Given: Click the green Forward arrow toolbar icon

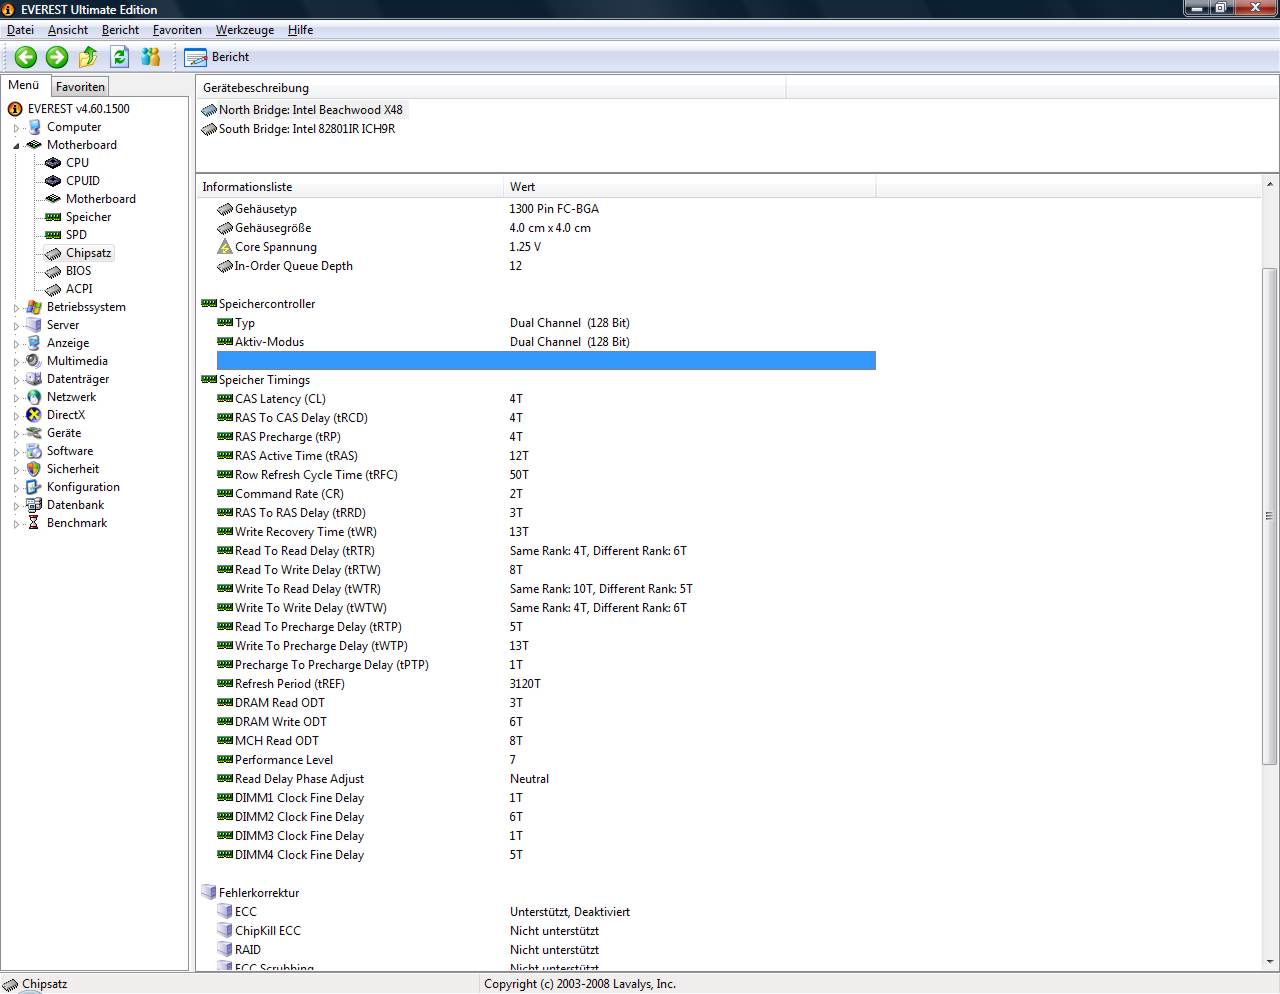Looking at the screenshot, I should pyautogui.click(x=57, y=57).
